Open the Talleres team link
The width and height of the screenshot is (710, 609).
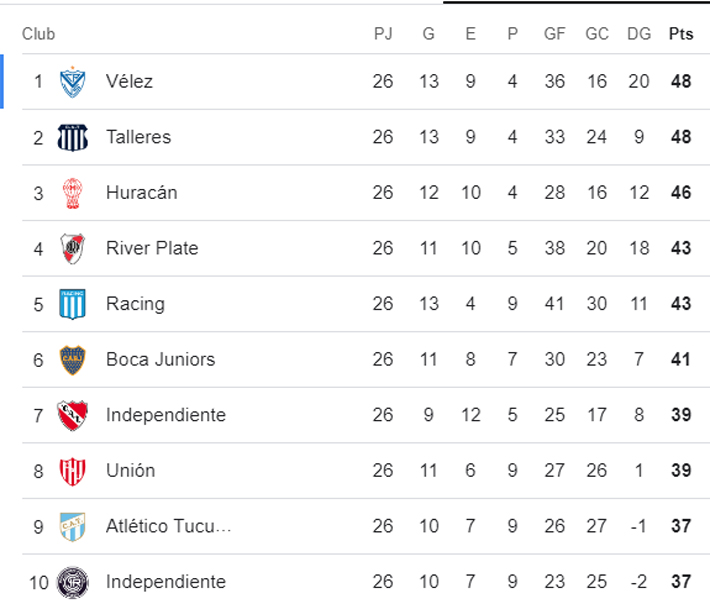click(138, 137)
